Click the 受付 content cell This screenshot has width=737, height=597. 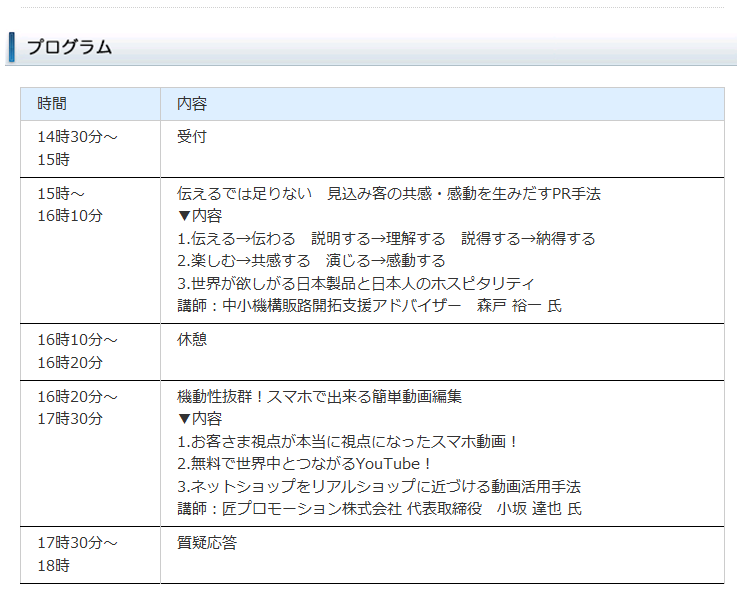point(442,149)
